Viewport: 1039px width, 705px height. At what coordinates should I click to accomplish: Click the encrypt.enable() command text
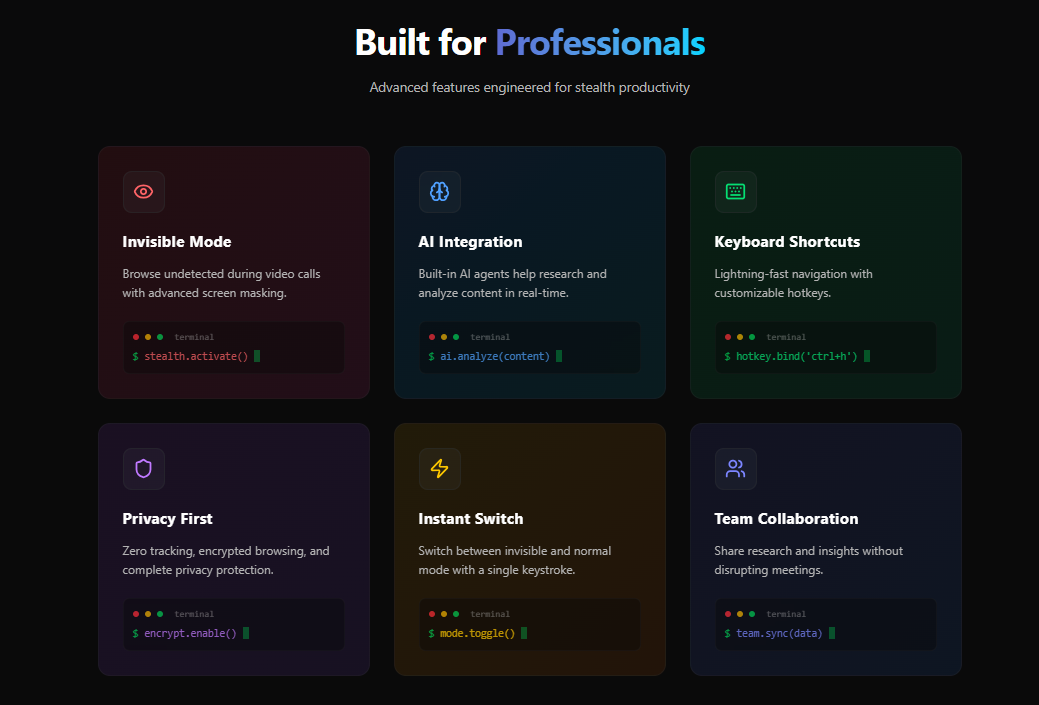point(190,633)
